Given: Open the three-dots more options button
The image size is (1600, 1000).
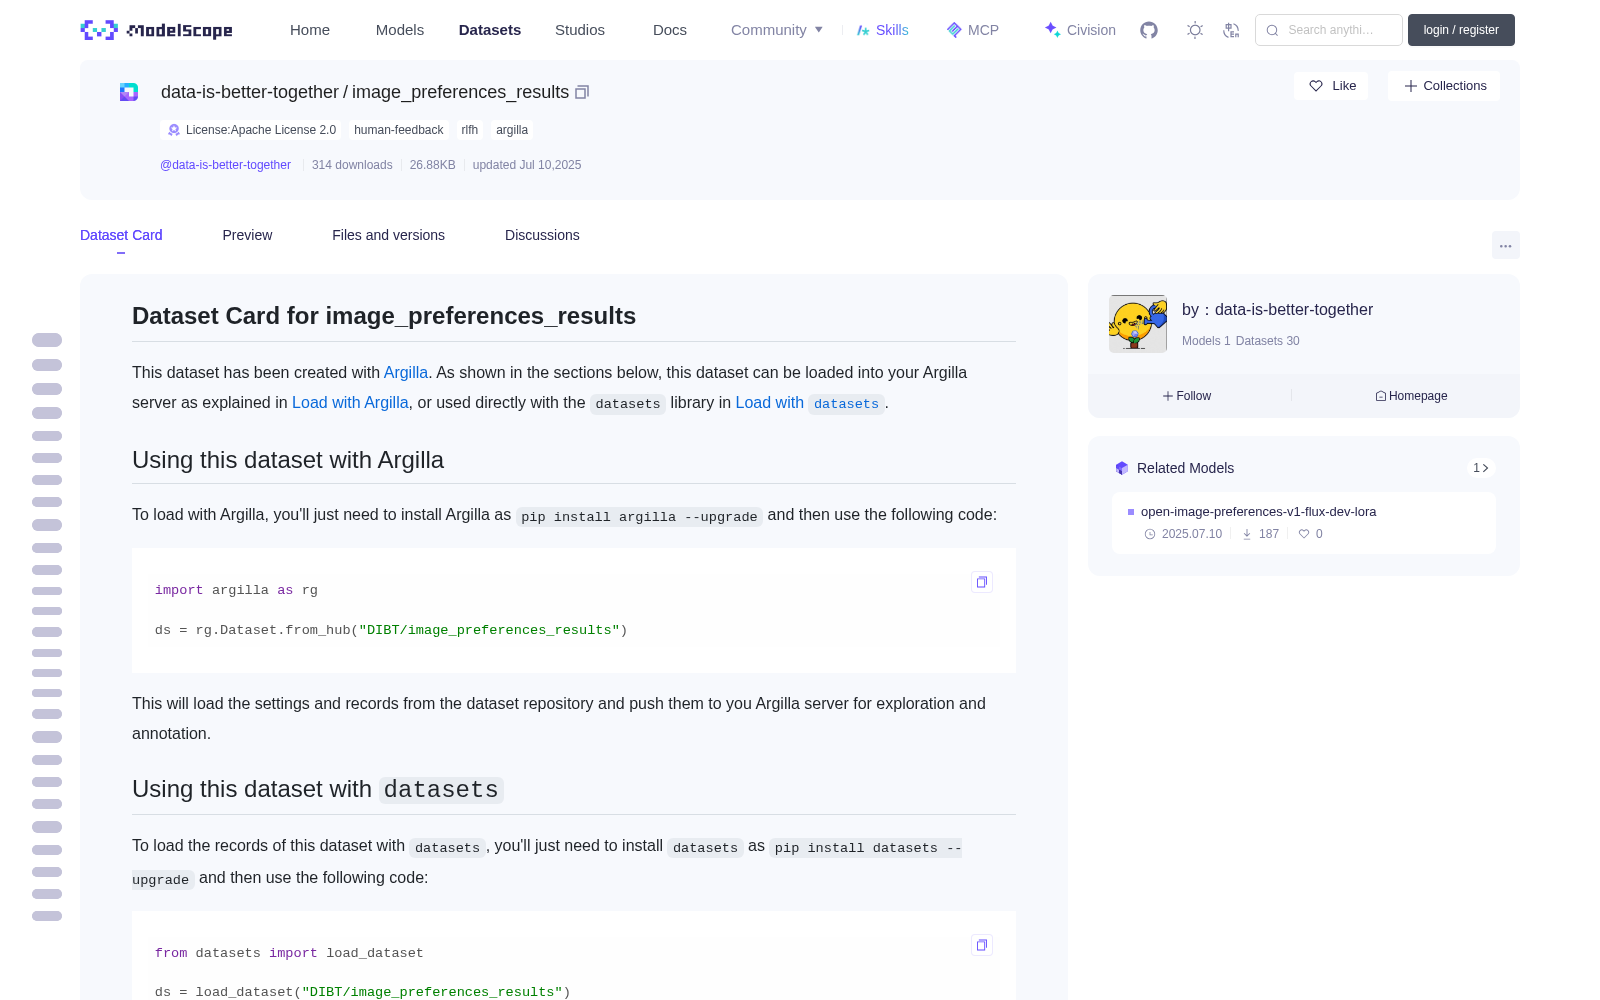Looking at the screenshot, I should 1505,245.
